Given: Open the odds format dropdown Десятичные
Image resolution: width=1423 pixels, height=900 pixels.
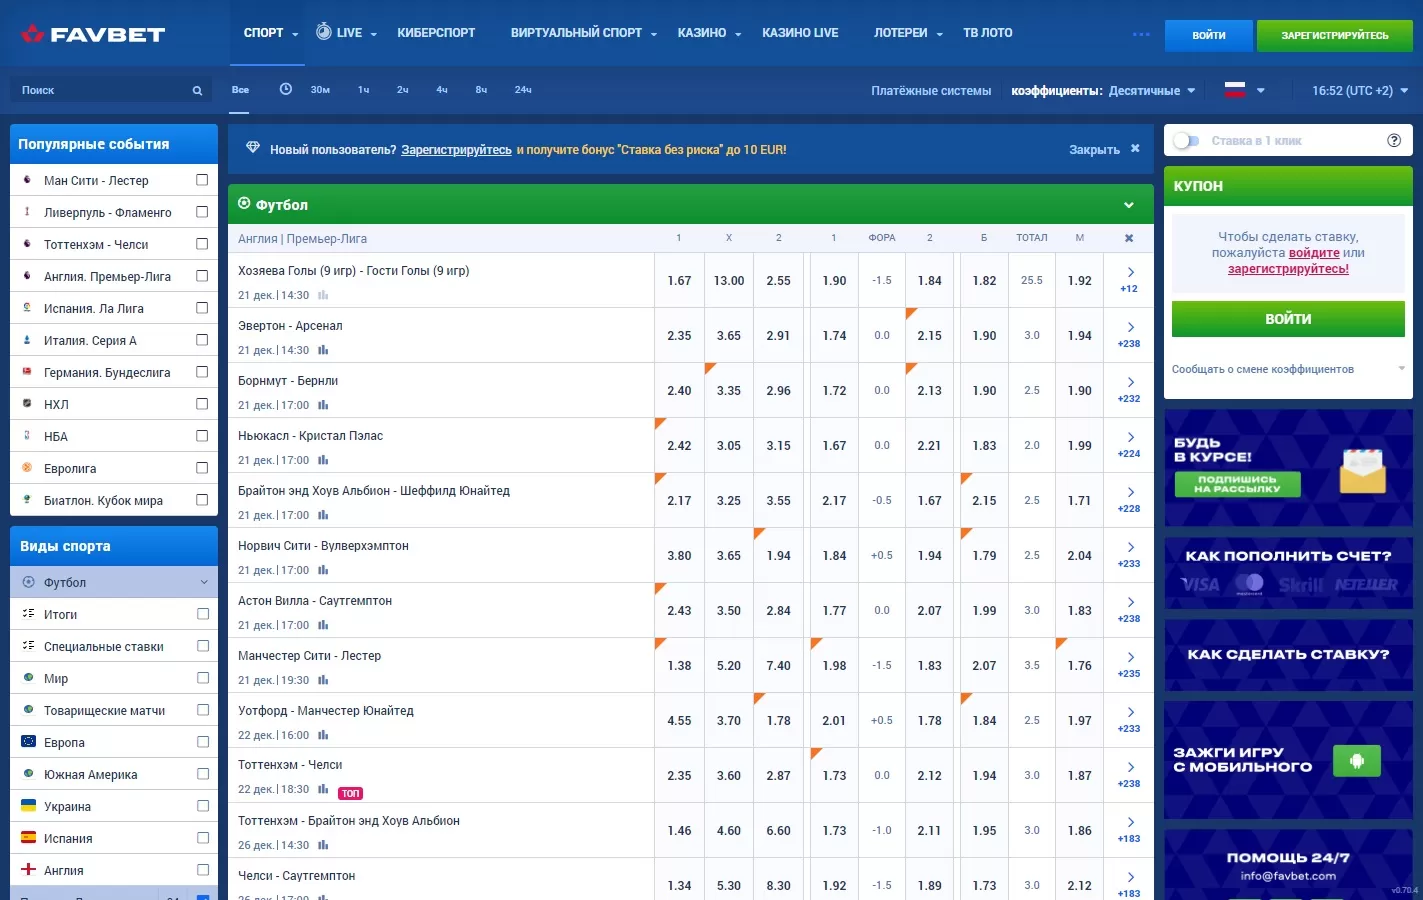Looking at the screenshot, I should pyautogui.click(x=1152, y=91).
